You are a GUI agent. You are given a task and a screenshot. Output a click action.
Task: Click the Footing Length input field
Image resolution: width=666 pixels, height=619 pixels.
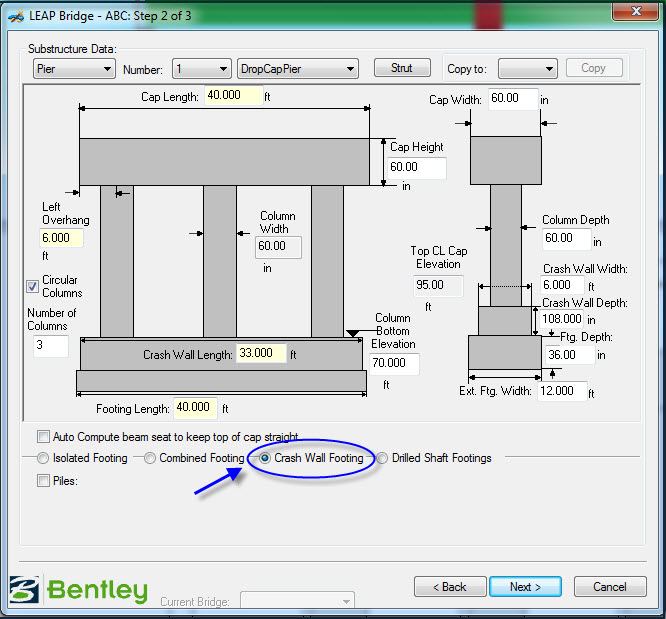coord(195,407)
